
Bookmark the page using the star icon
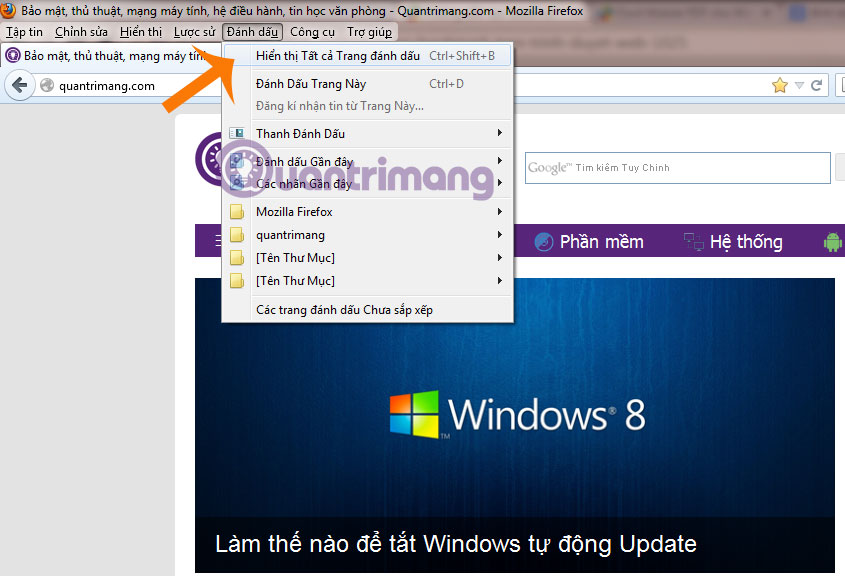click(780, 85)
